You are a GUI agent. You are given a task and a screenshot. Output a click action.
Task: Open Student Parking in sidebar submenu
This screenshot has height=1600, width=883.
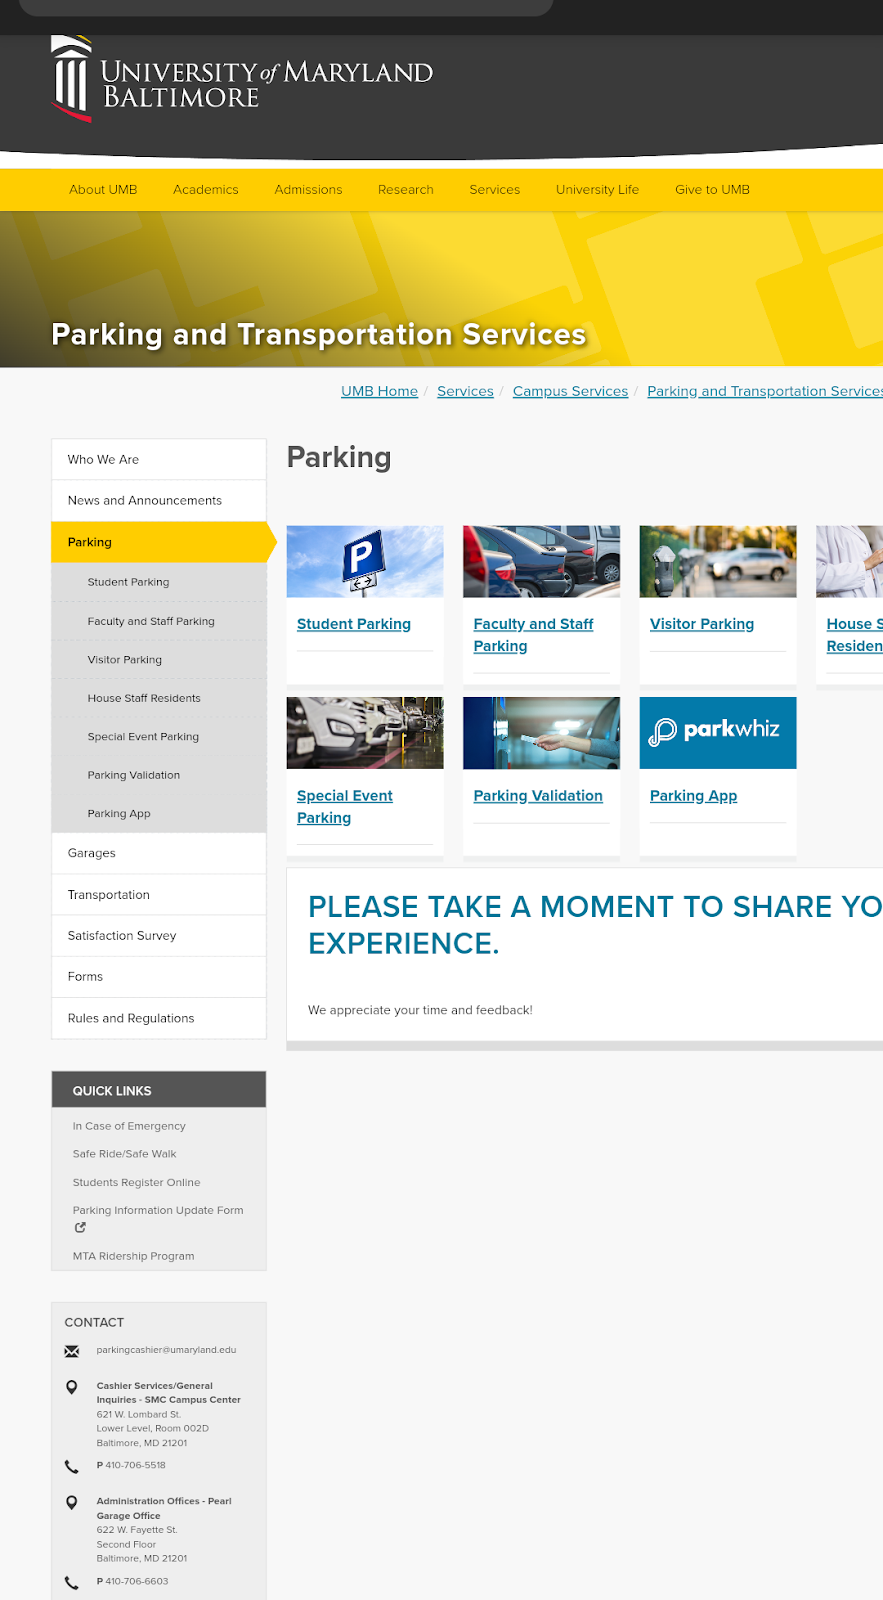(x=159, y=582)
